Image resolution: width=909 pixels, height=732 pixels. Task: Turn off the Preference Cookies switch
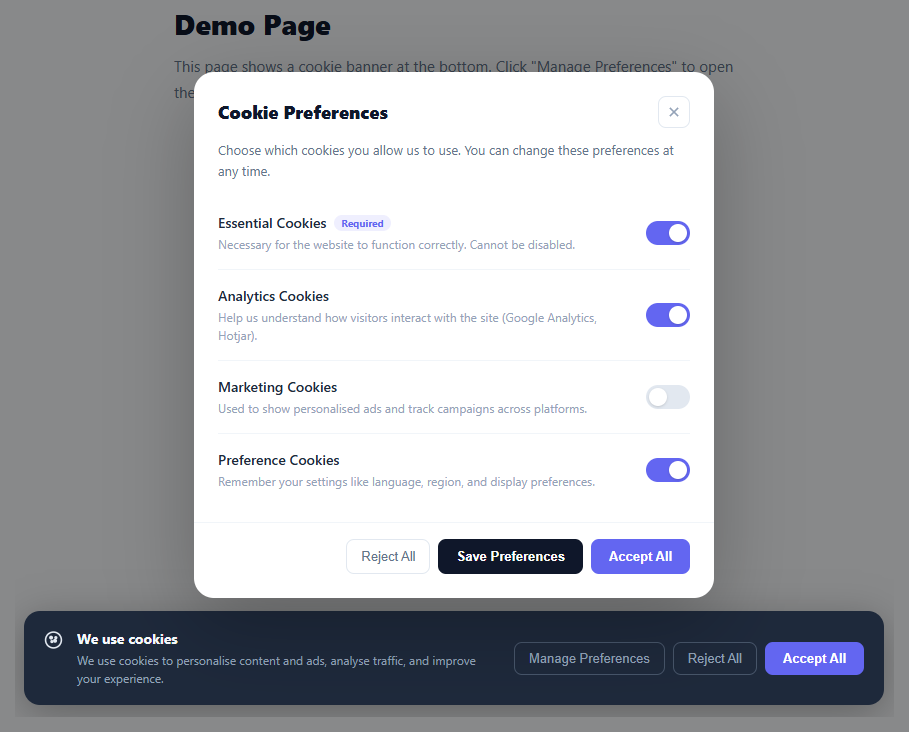click(x=668, y=470)
